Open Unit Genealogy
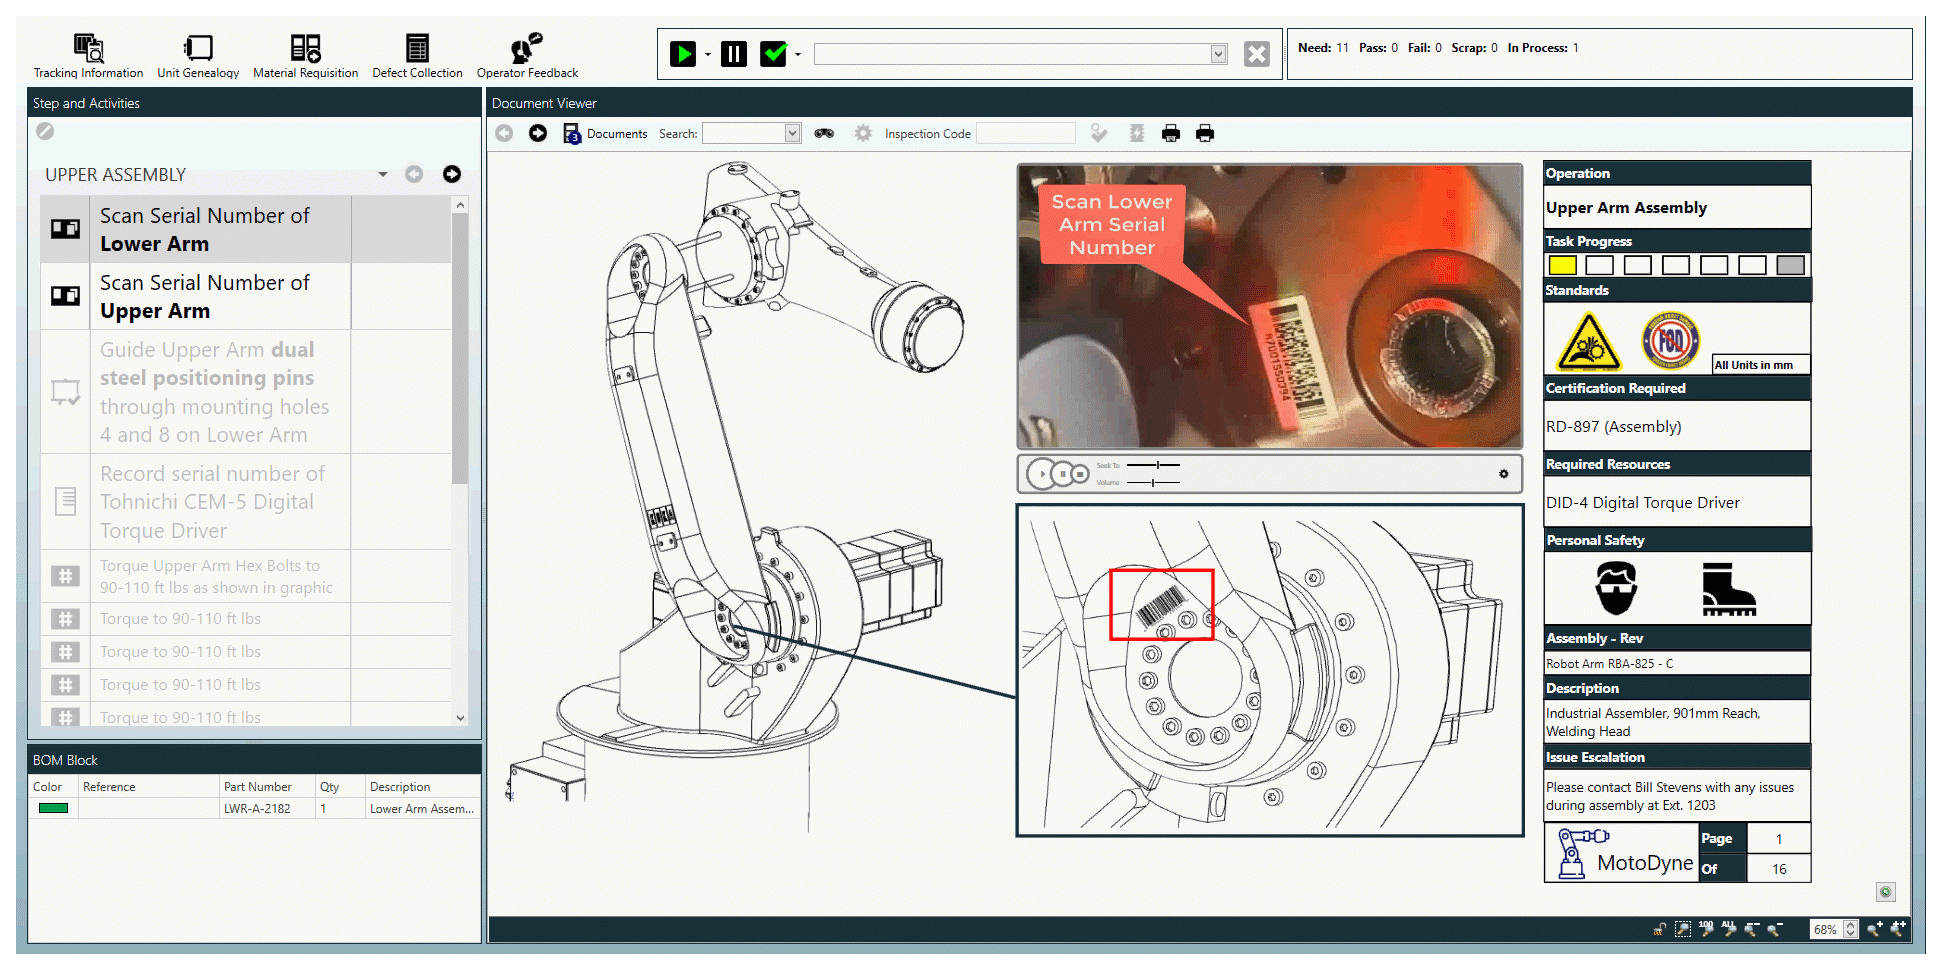 pos(198,56)
